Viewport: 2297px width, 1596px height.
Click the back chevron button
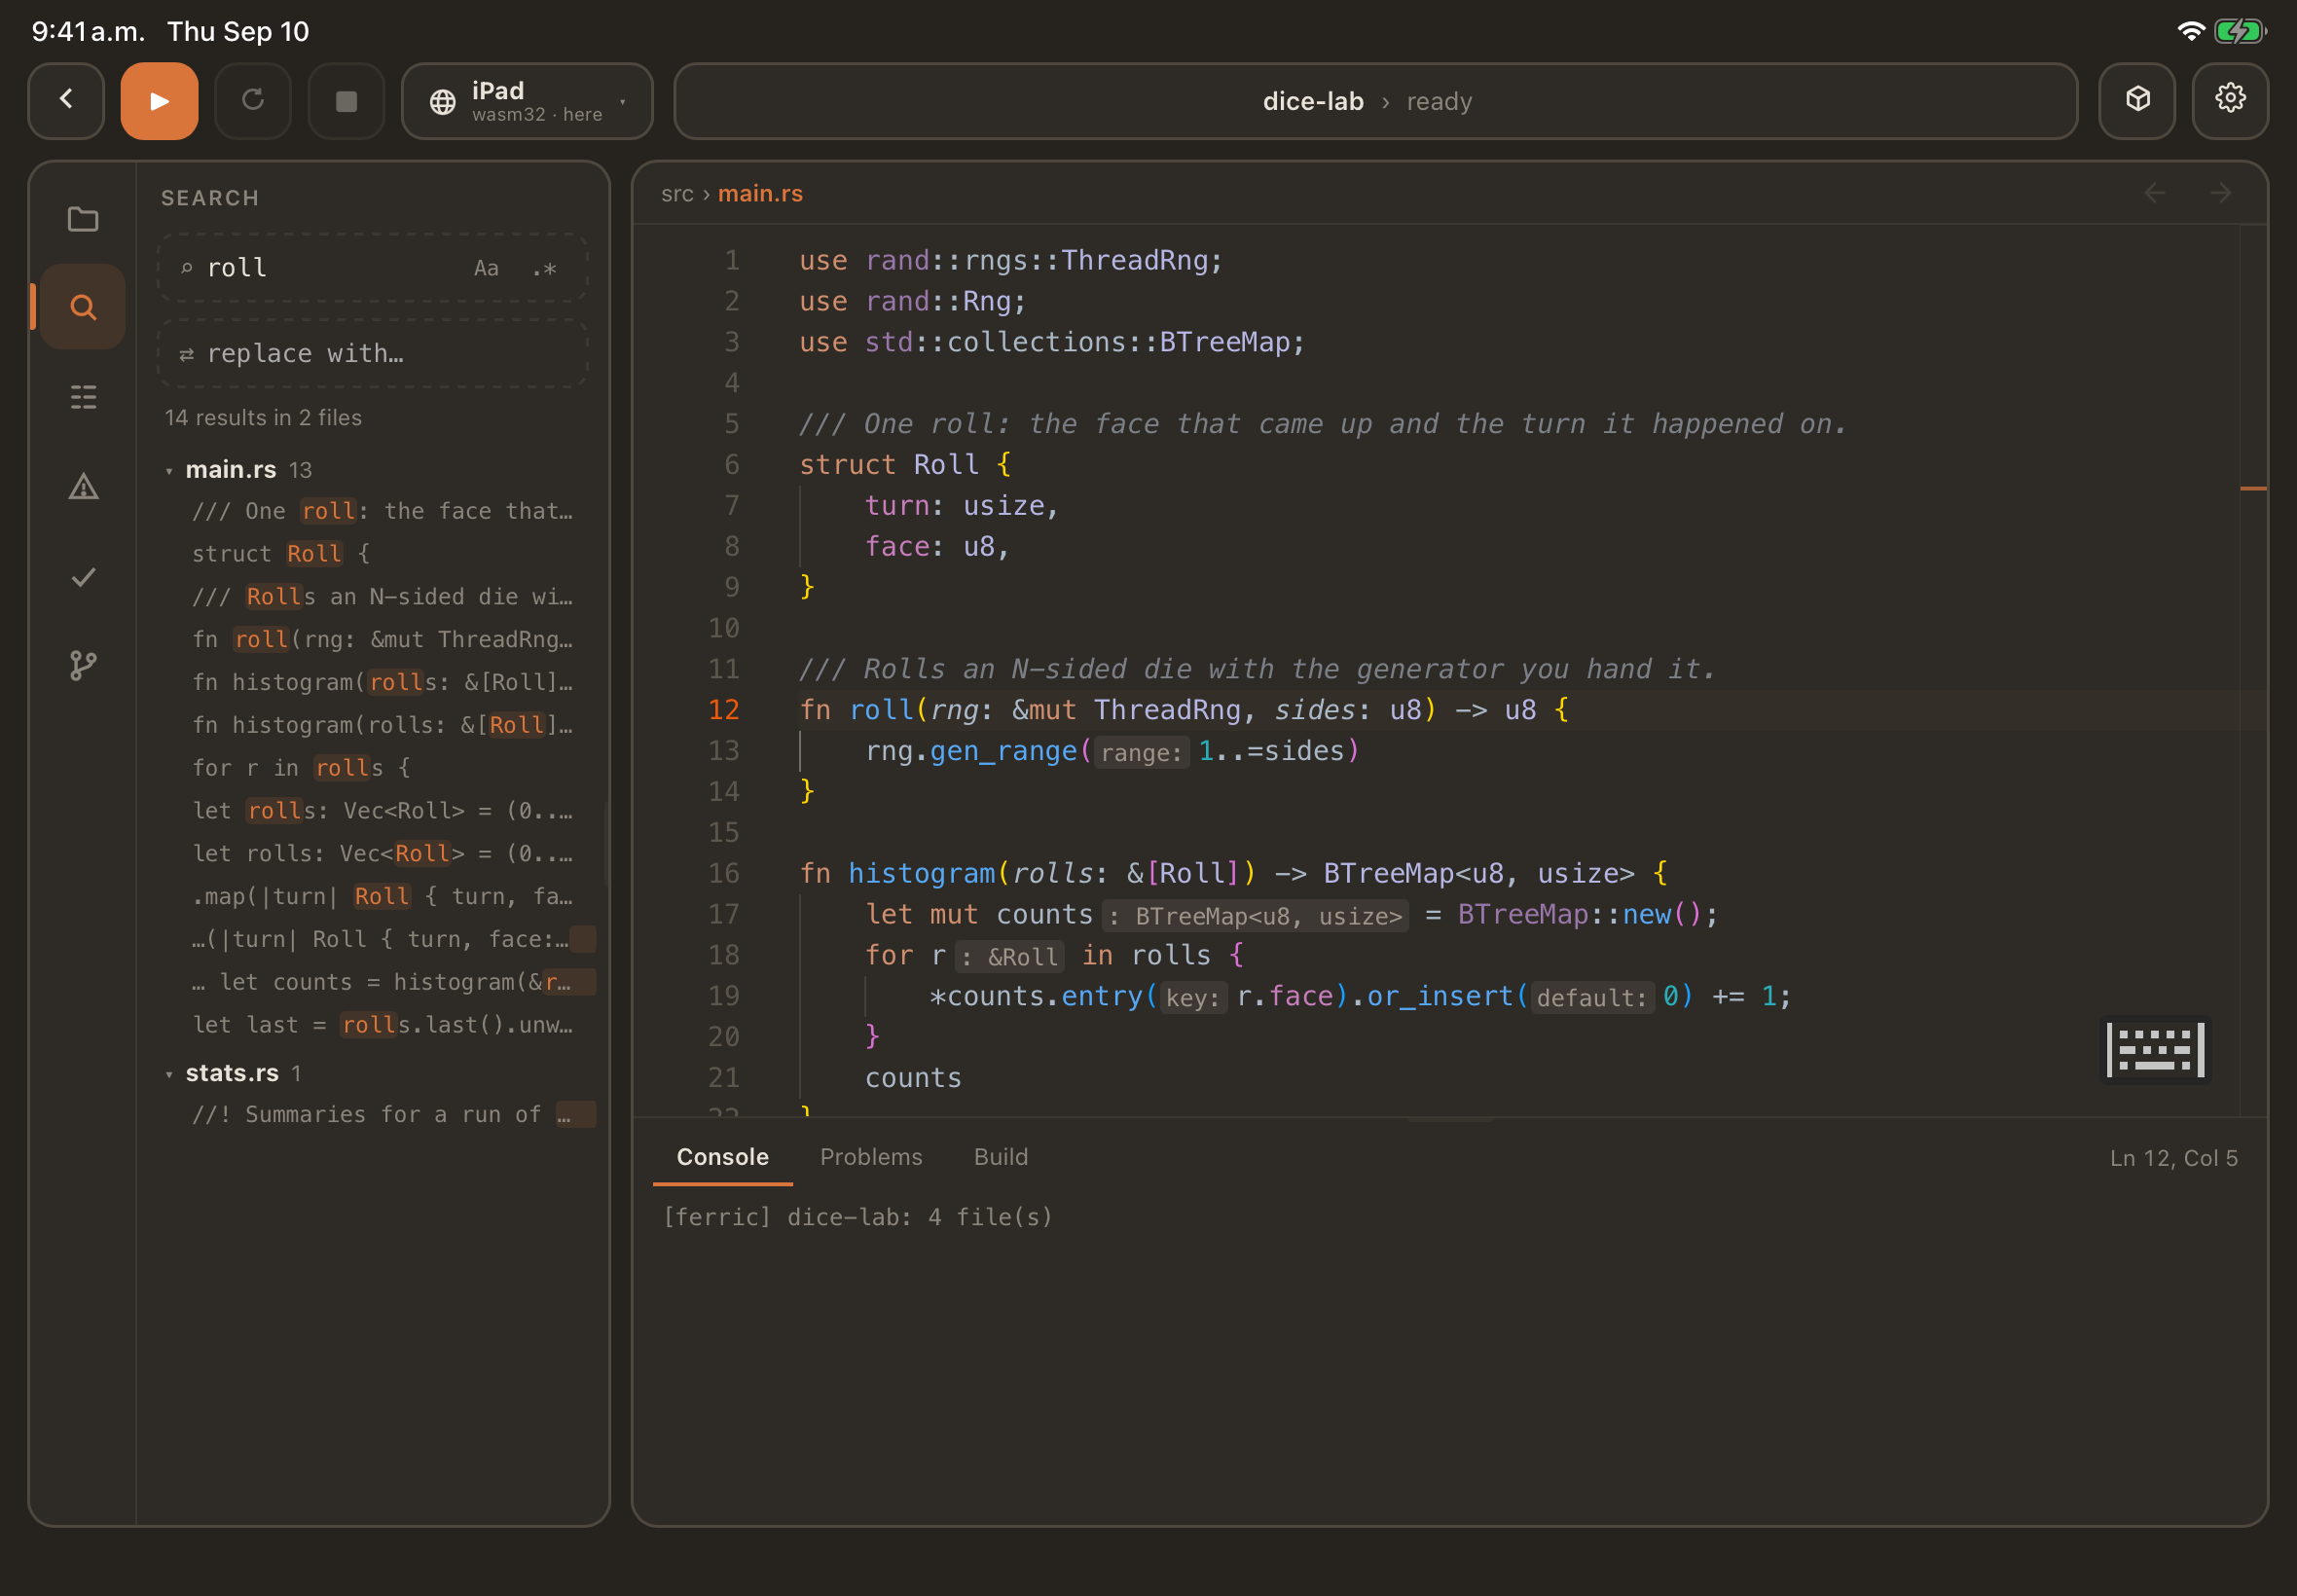click(x=66, y=100)
